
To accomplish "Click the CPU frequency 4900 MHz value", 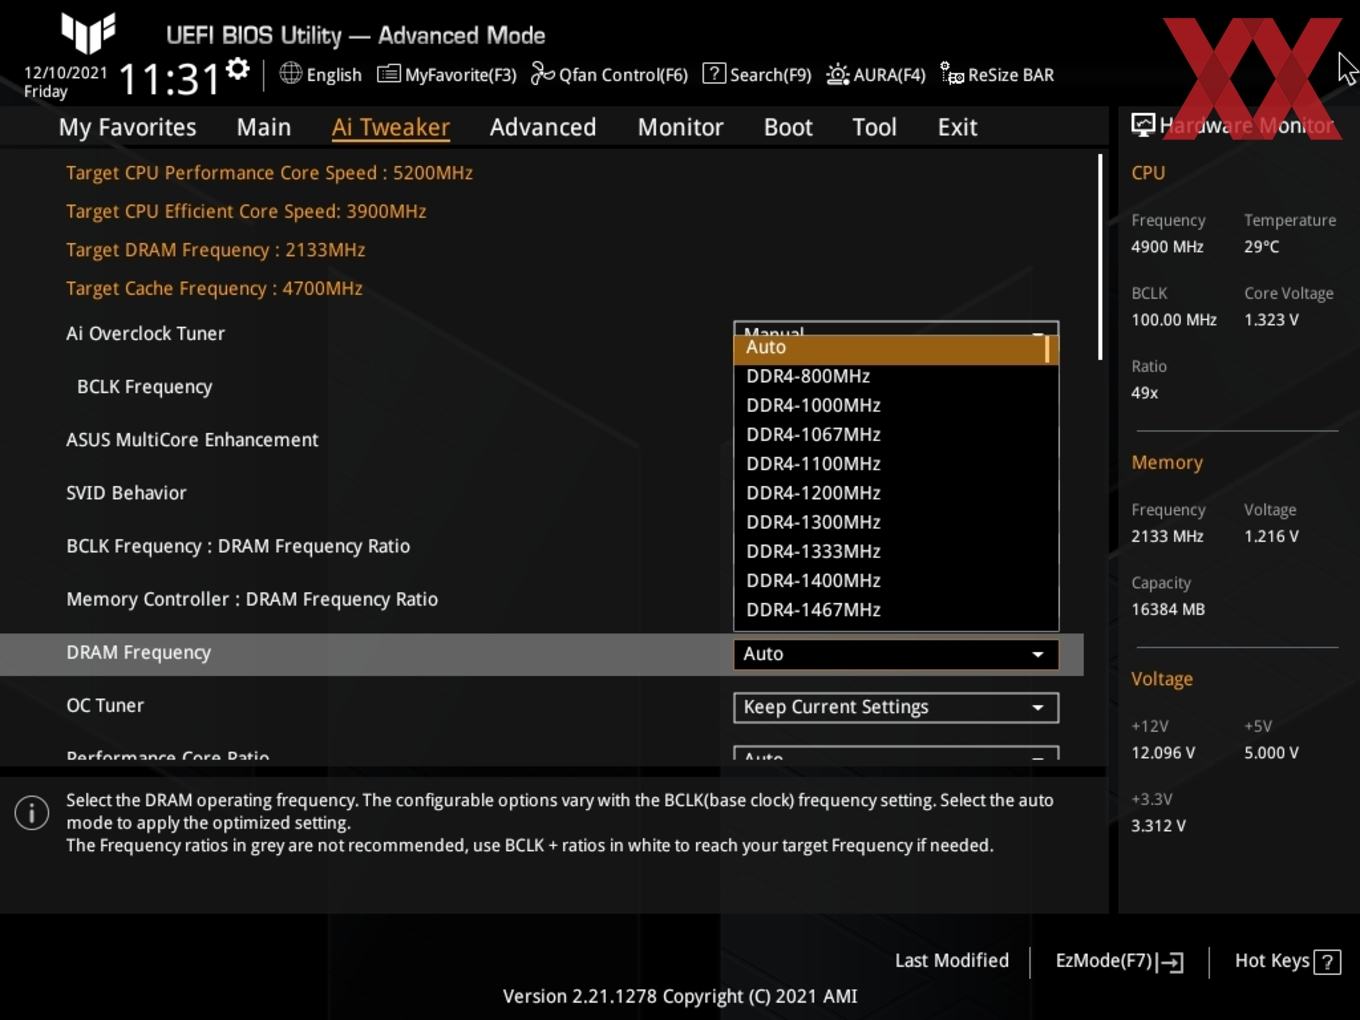I will (x=1167, y=247).
